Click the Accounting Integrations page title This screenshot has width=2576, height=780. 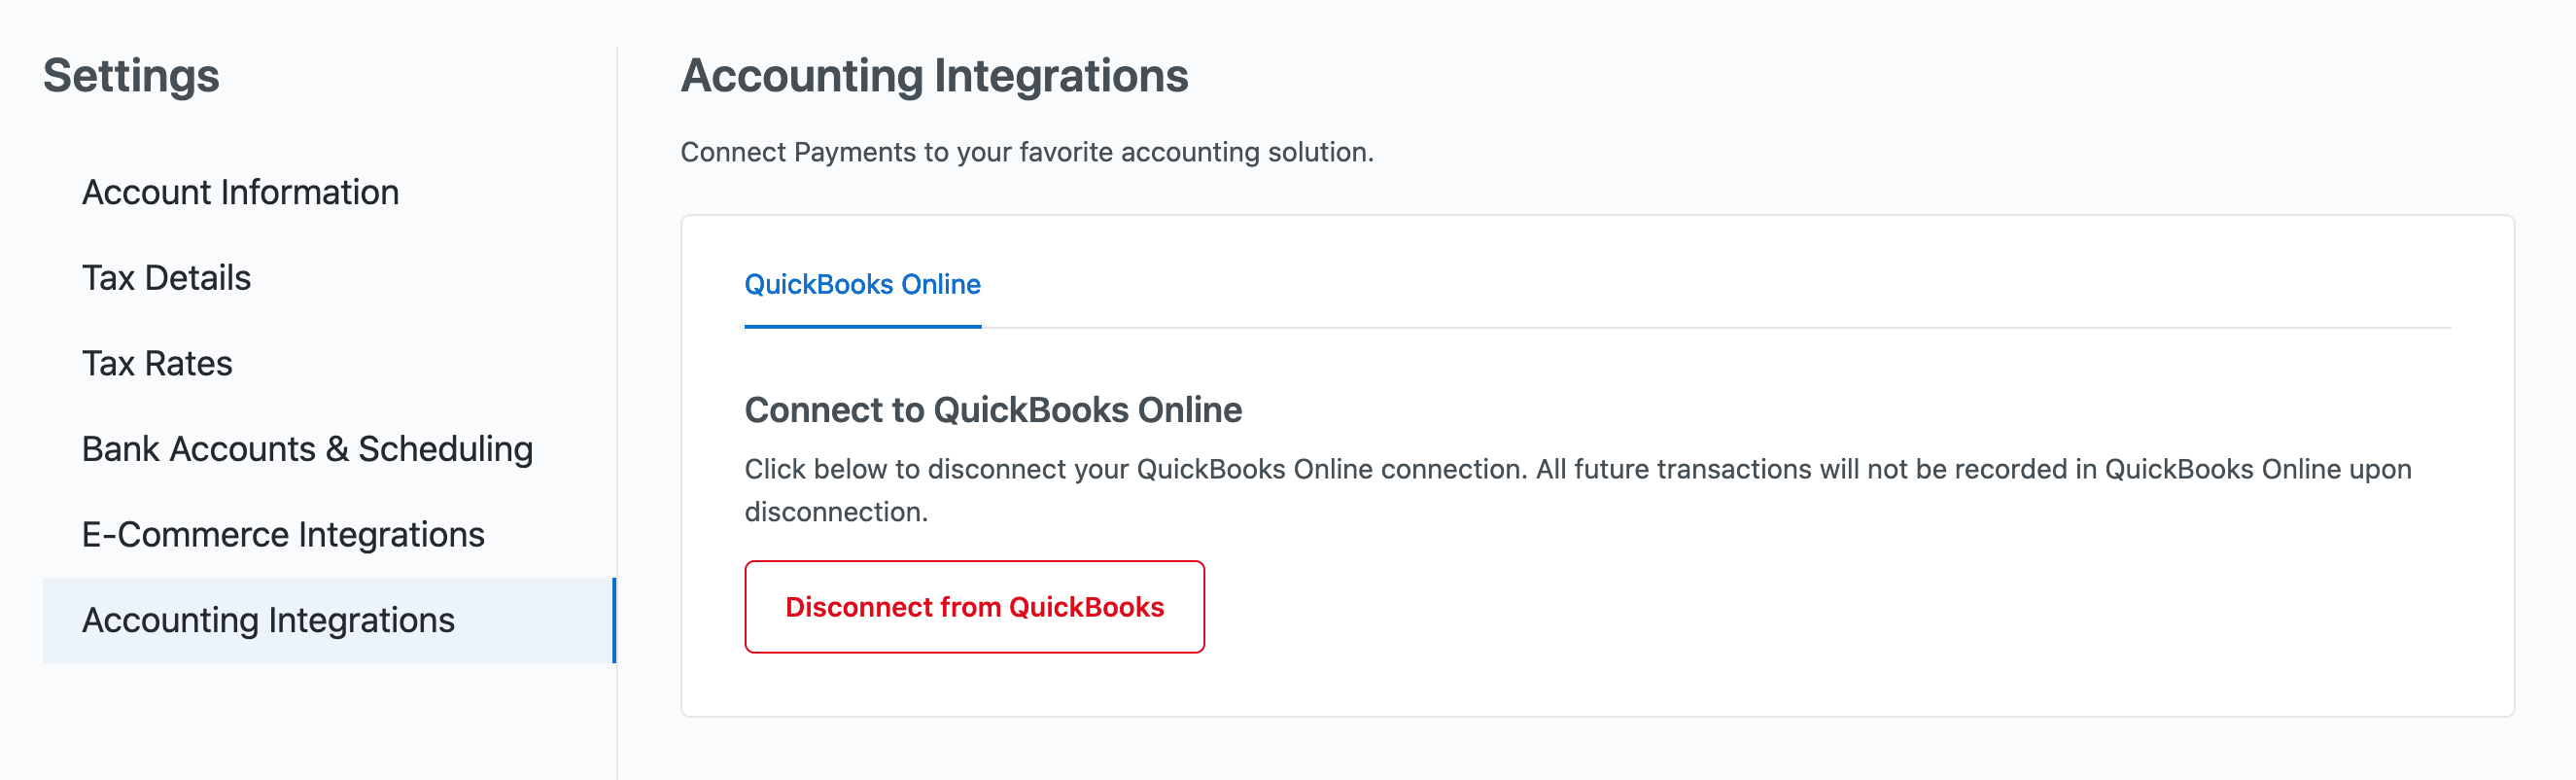point(934,76)
